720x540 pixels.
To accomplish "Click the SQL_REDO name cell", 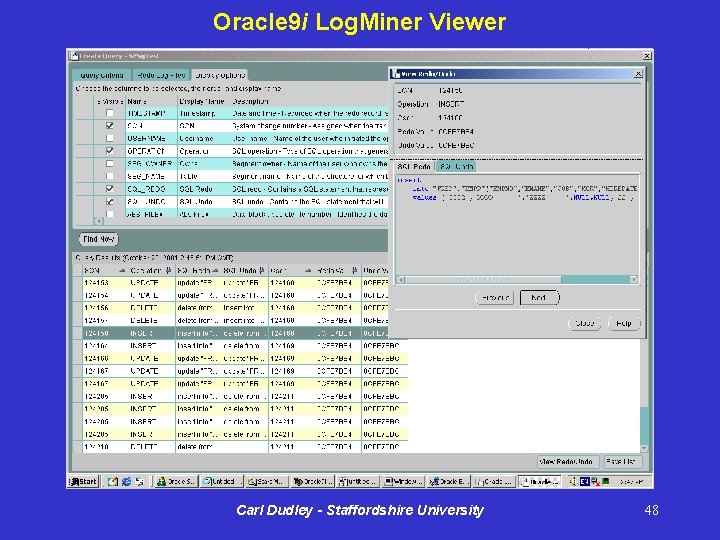I will tap(151, 189).
